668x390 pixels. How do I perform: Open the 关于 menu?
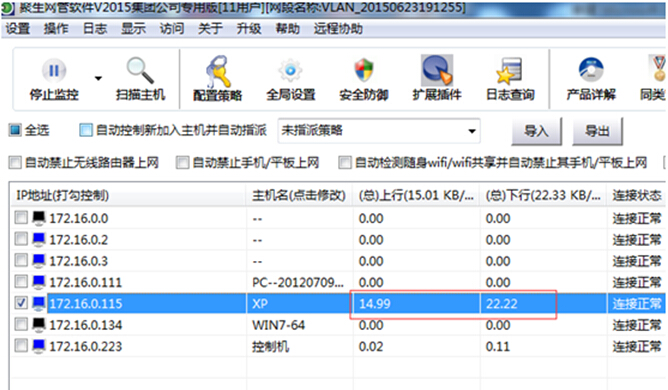click(x=210, y=29)
